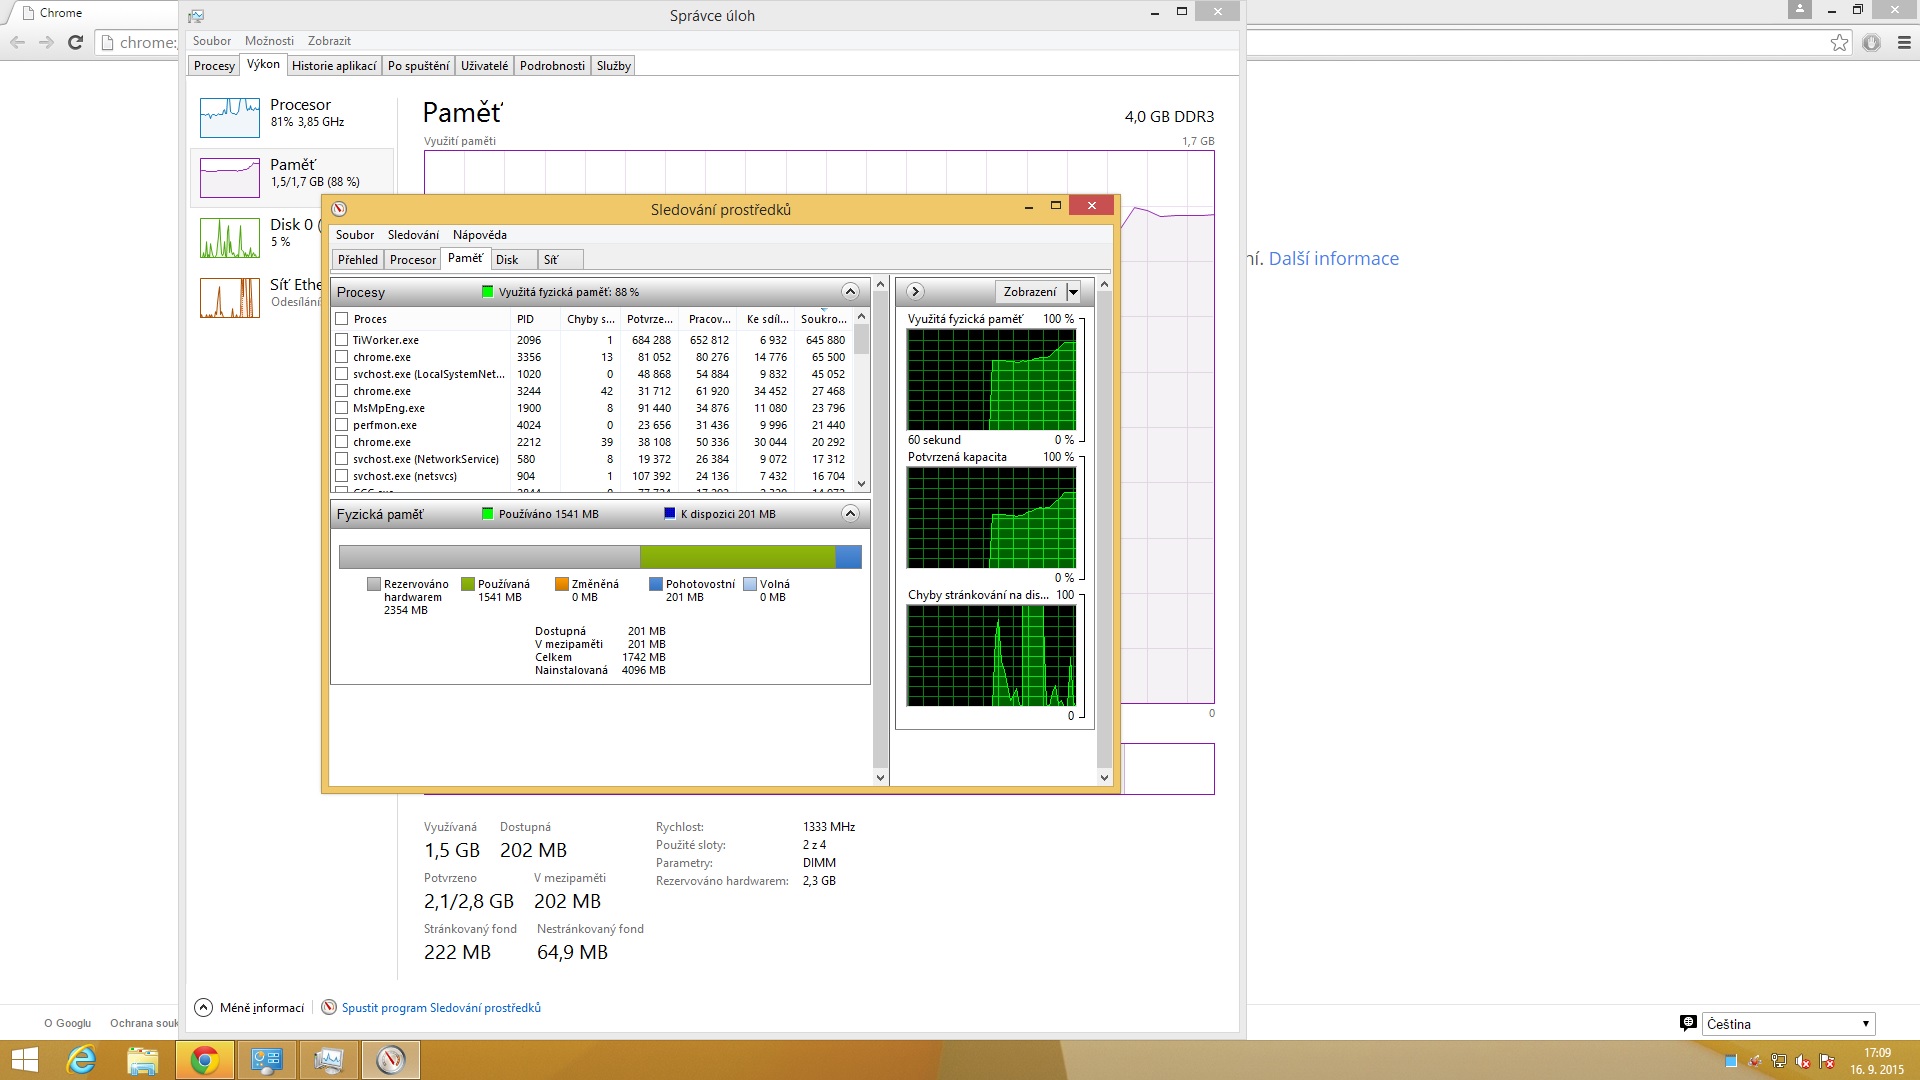Image resolution: width=1920 pixels, height=1080 pixels.
Task: Open the Sledování menu
Action: click(413, 235)
